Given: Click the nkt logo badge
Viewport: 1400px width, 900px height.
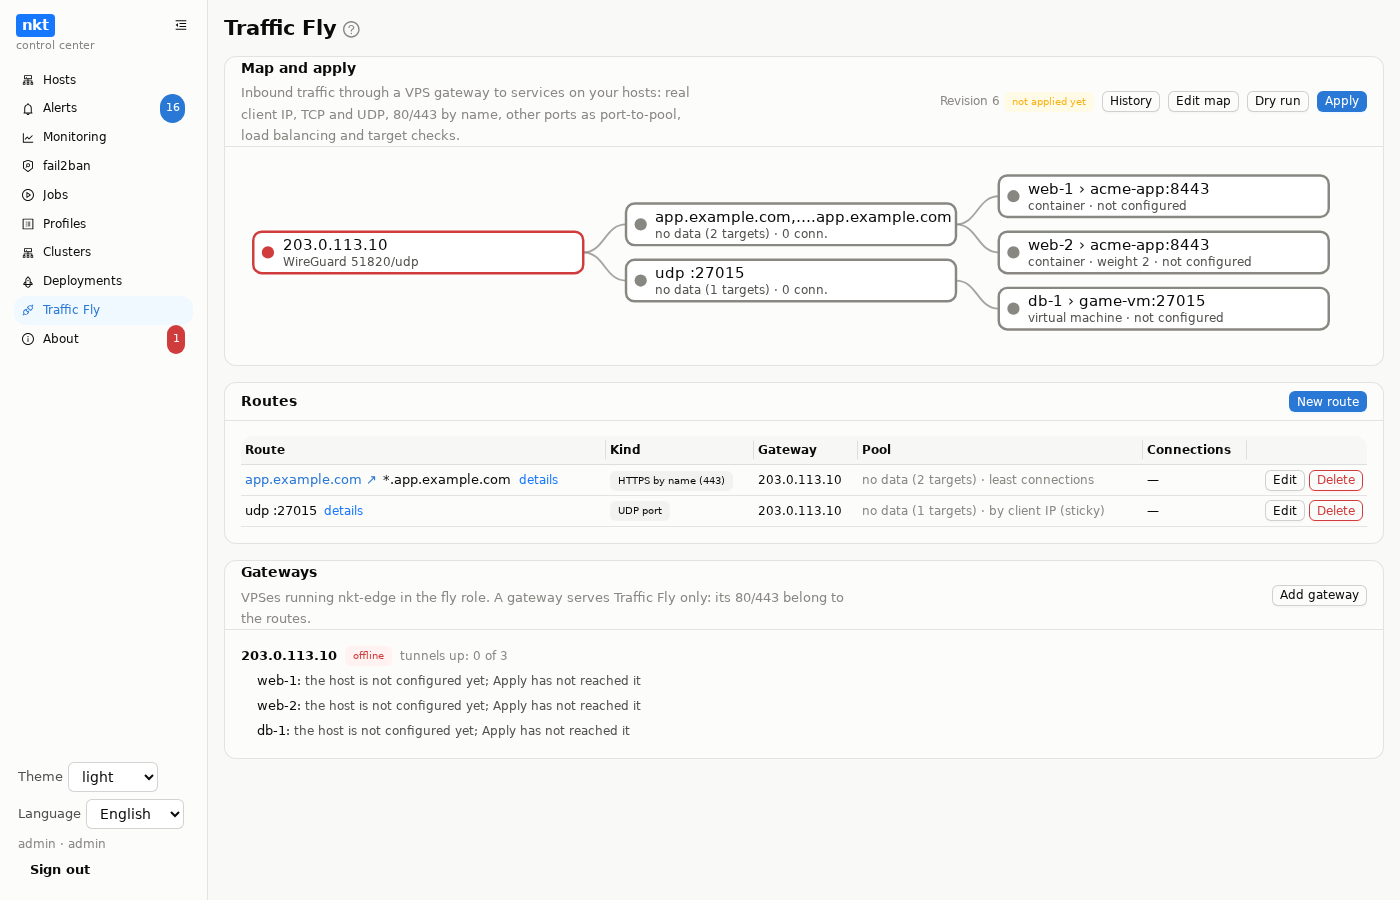Looking at the screenshot, I should coord(35,25).
